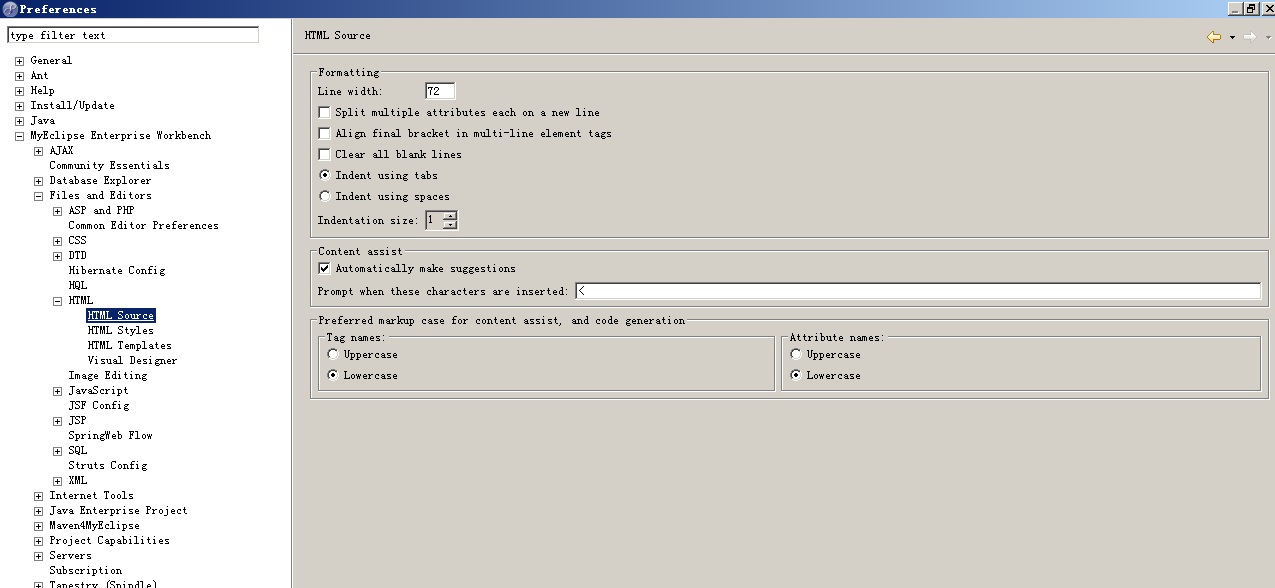
Task: Click the Line width input field
Action: coord(439,91)
